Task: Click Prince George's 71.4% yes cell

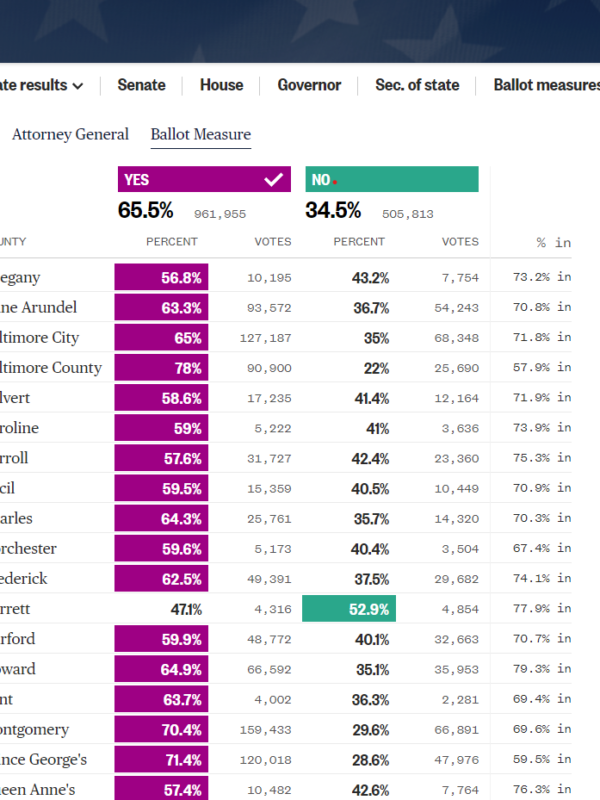Action: pos(161,759)
